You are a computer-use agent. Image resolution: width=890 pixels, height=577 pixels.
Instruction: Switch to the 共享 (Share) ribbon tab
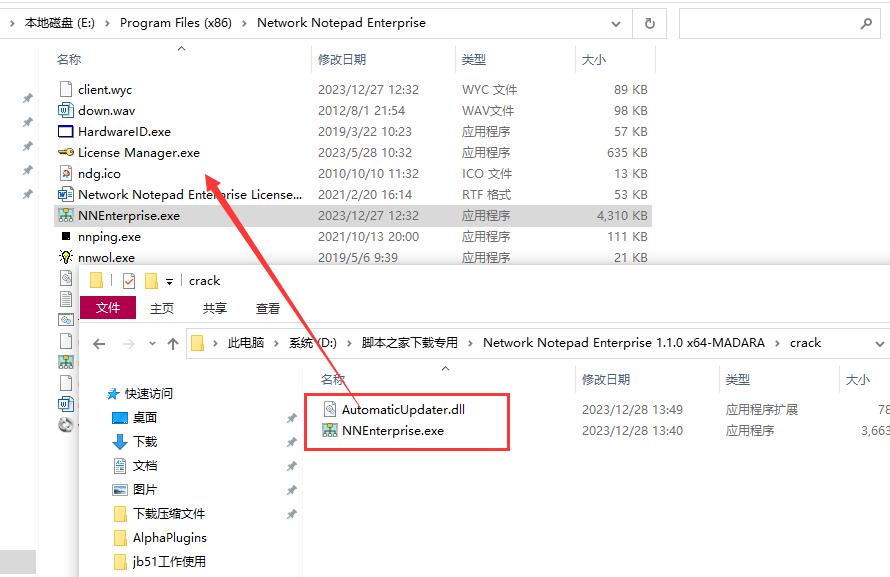pyautogui.click(x=215, y=308)
